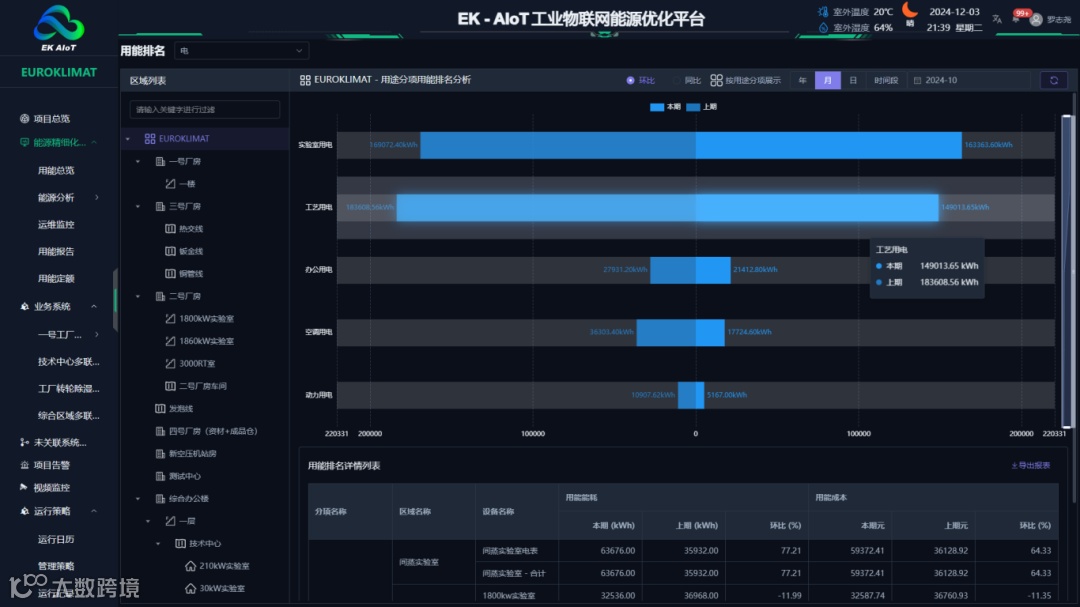Switch to the 年 period tab
1080x607 pixels.
pos(802,81)
